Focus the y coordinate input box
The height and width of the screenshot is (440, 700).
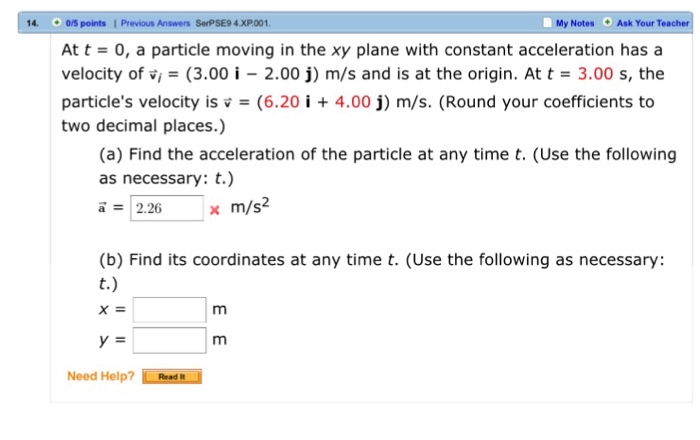[x=170, y=340]
